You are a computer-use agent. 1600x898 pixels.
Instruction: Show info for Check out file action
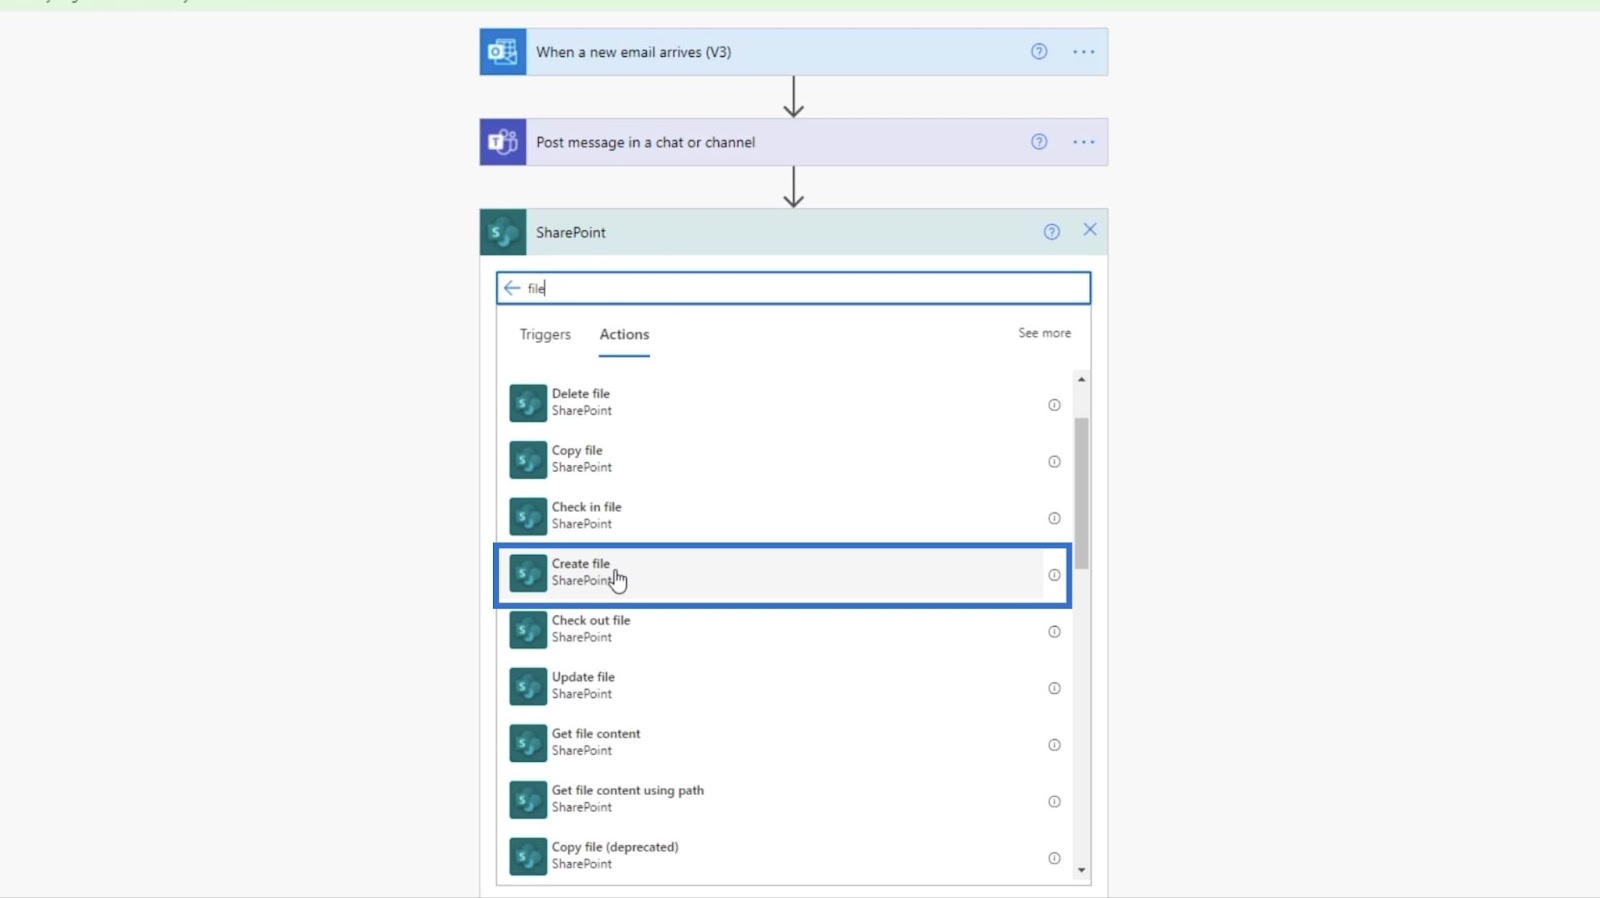(x=1054, y=632)
